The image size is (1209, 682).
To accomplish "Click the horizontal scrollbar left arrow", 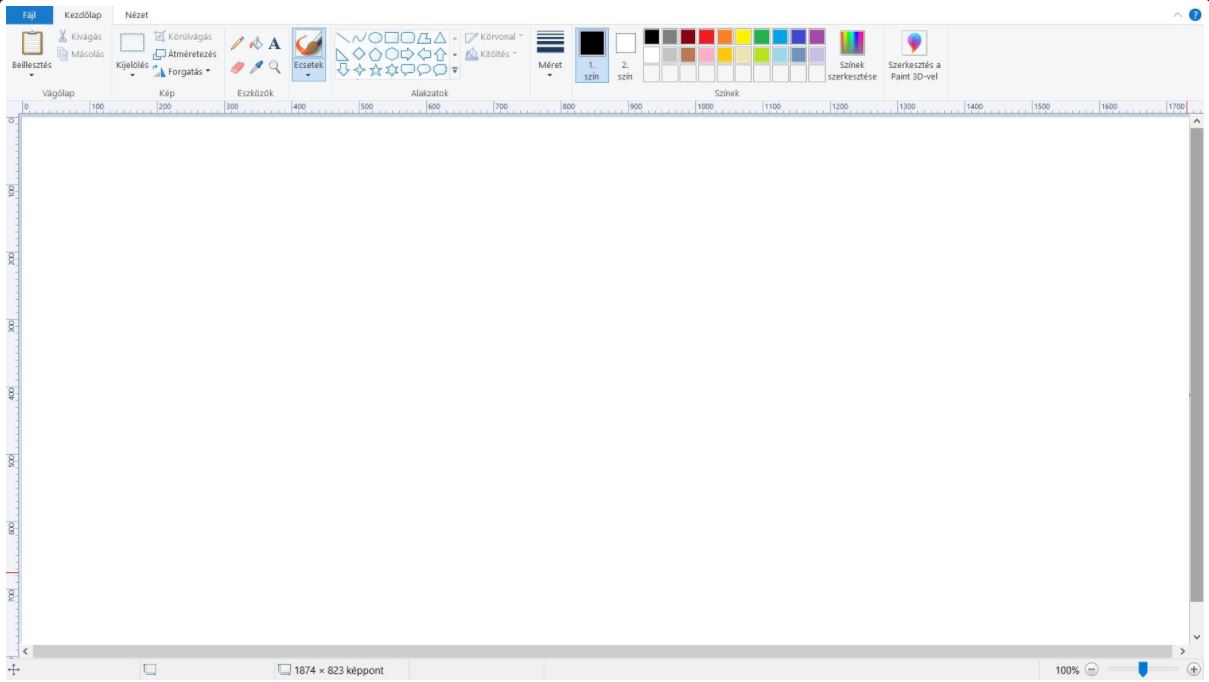I will 25,651.
